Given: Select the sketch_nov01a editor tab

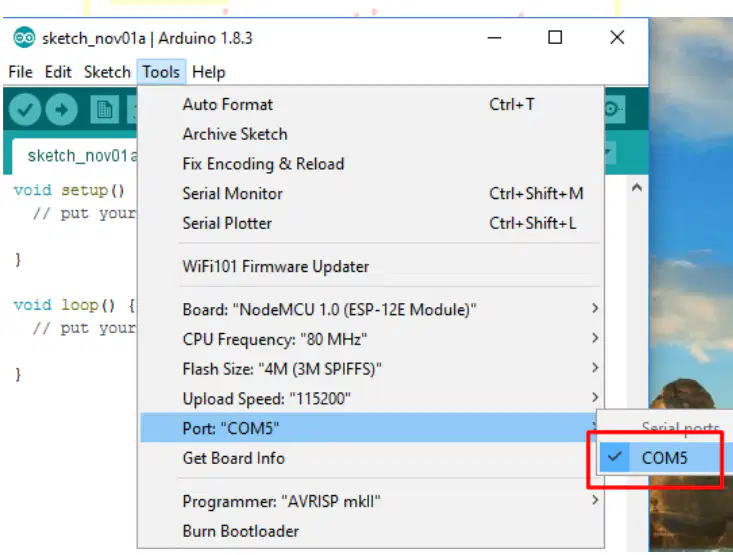Looking at the screenshot, I should [77, 156].
